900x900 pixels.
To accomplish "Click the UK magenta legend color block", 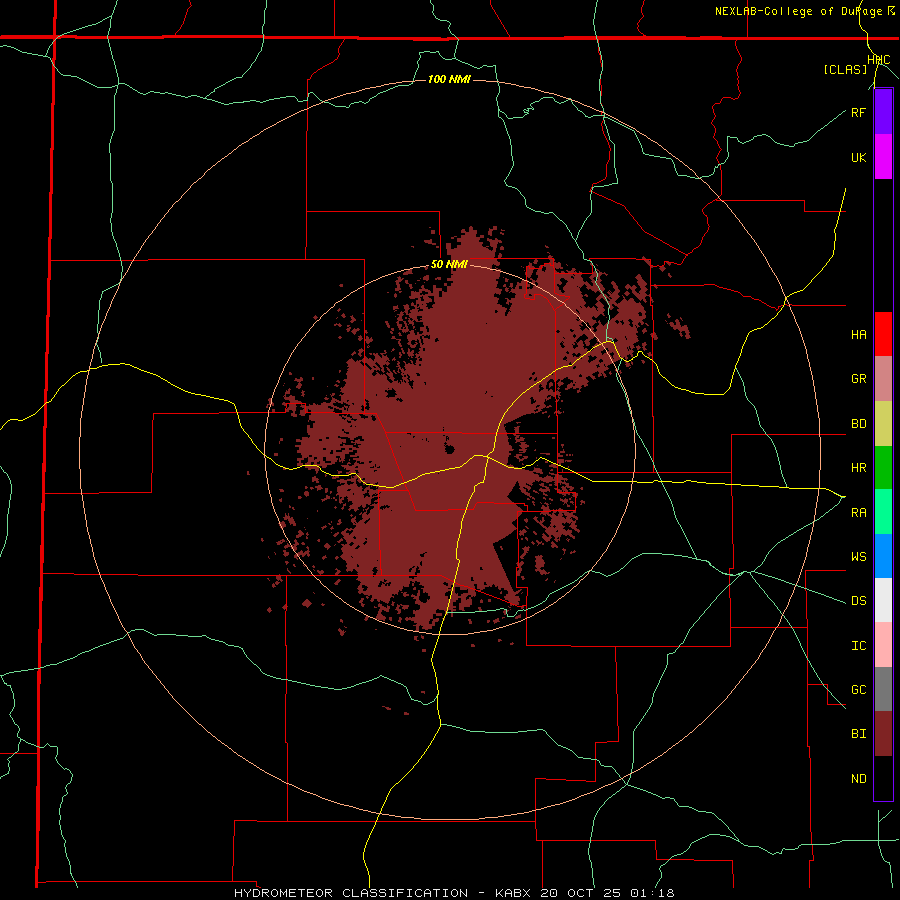I will [x=883, y=157].
